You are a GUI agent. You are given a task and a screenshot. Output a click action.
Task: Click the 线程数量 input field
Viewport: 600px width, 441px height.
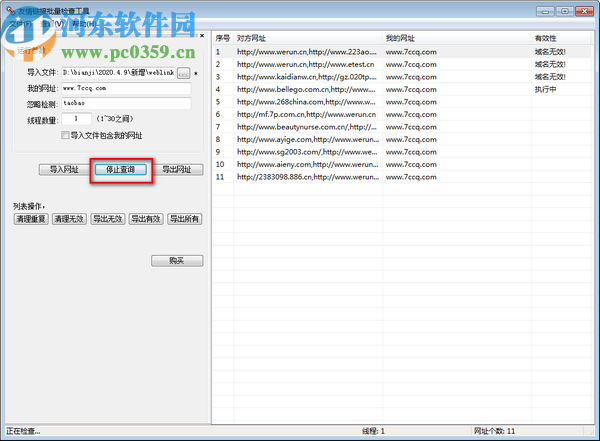77,119
